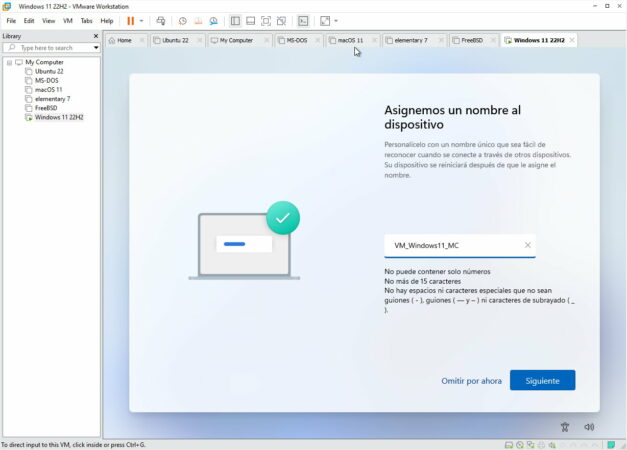627x450 pixels.
Task: Click Send Ctrl+Alt+Del toolbar icon
Action: tap(161, 21)
